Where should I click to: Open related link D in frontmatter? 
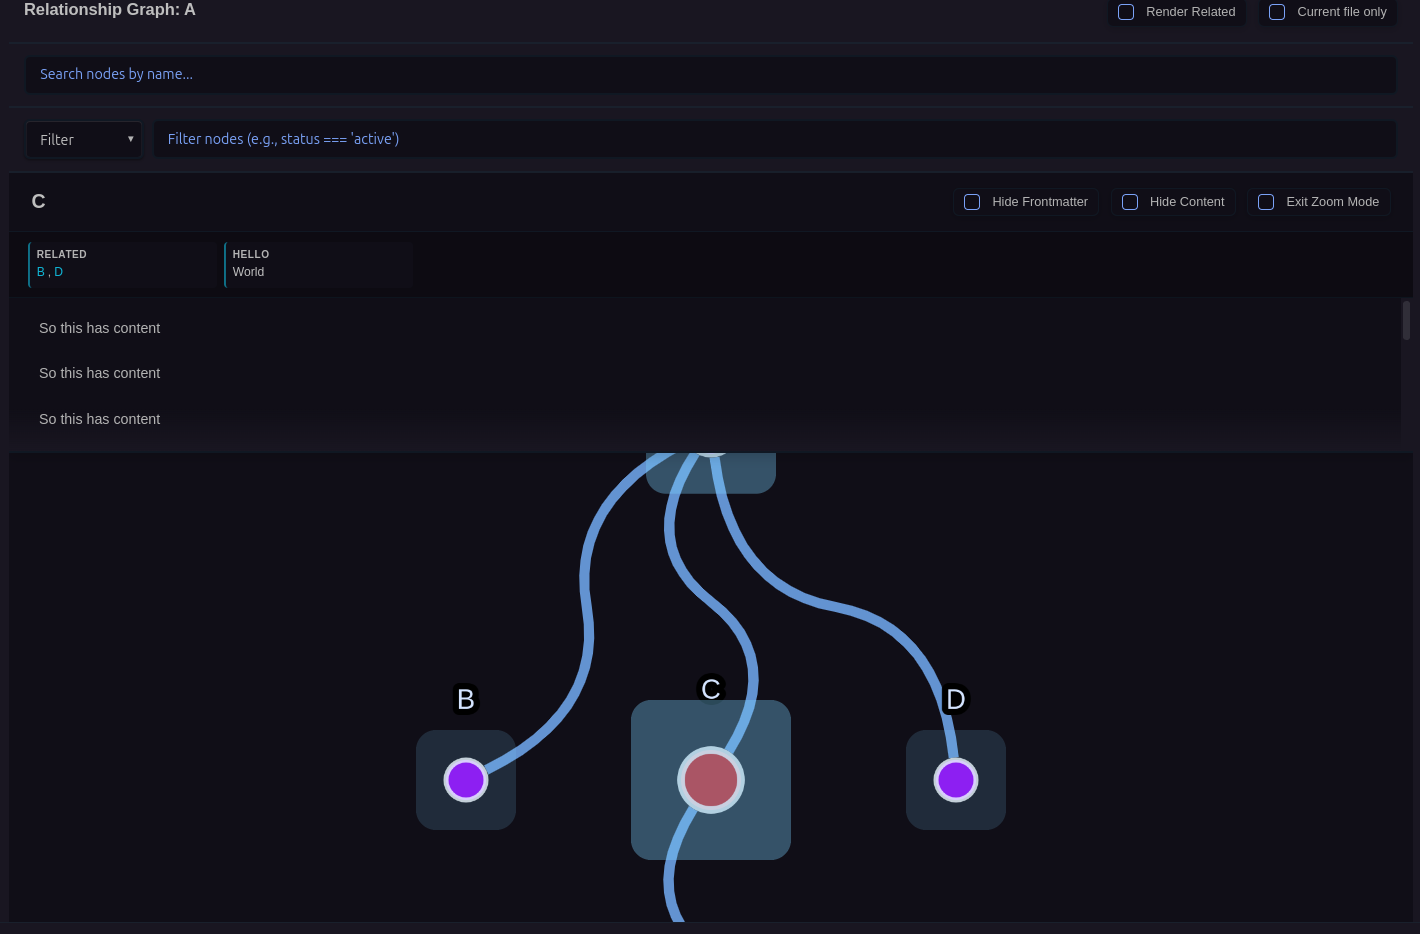click(59, 272)
